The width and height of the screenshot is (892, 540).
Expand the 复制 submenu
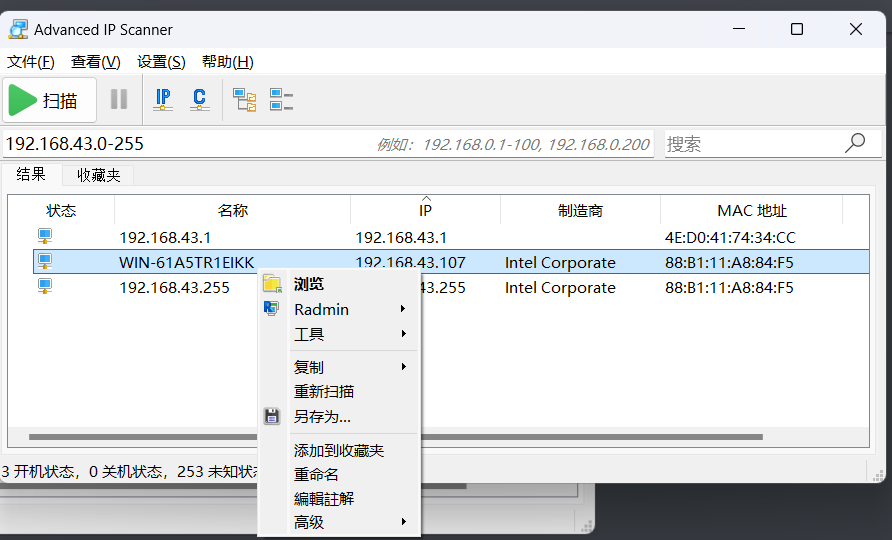coord(339,367)
